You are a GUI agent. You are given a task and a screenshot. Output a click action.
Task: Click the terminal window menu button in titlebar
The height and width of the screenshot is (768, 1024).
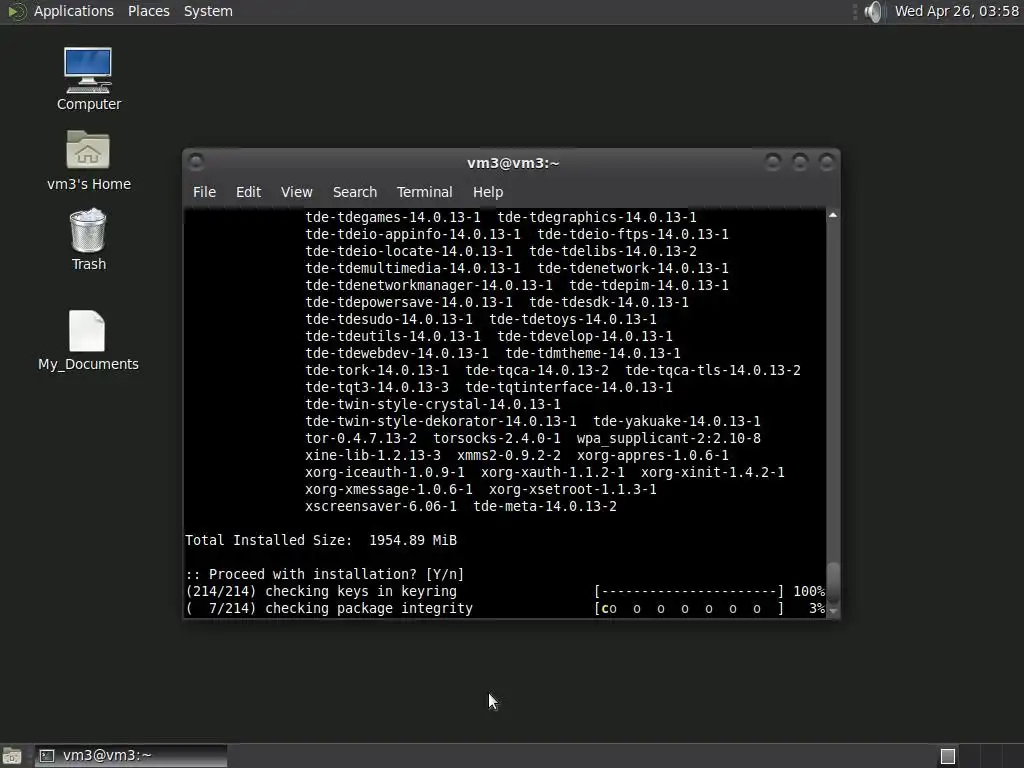tap(196, 162)
